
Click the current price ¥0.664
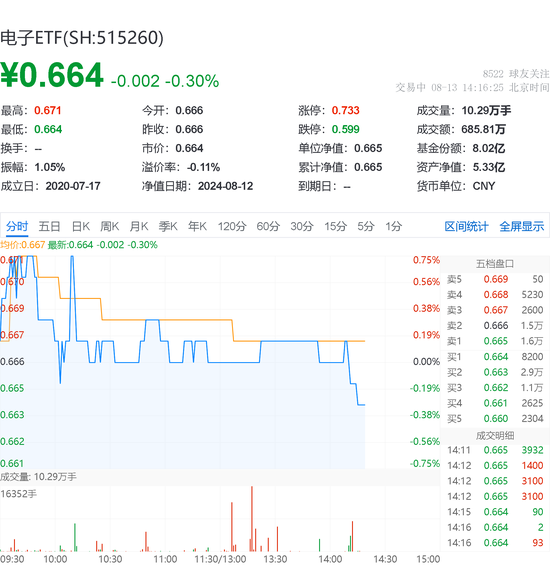point(52,75)
